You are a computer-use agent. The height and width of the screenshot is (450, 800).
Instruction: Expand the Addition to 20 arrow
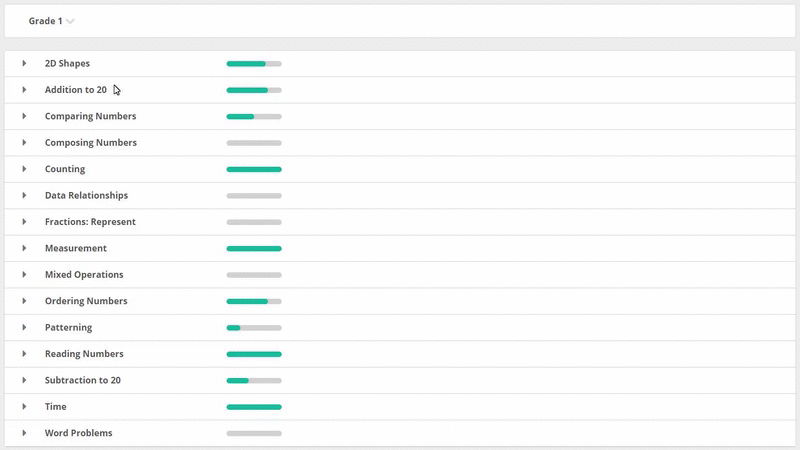(x=24, y=90)
